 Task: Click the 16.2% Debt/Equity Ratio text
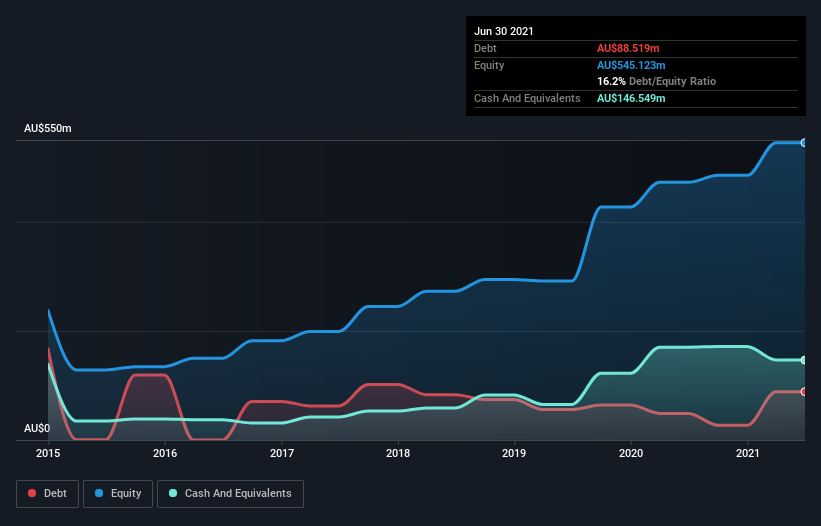click(657, 81)
